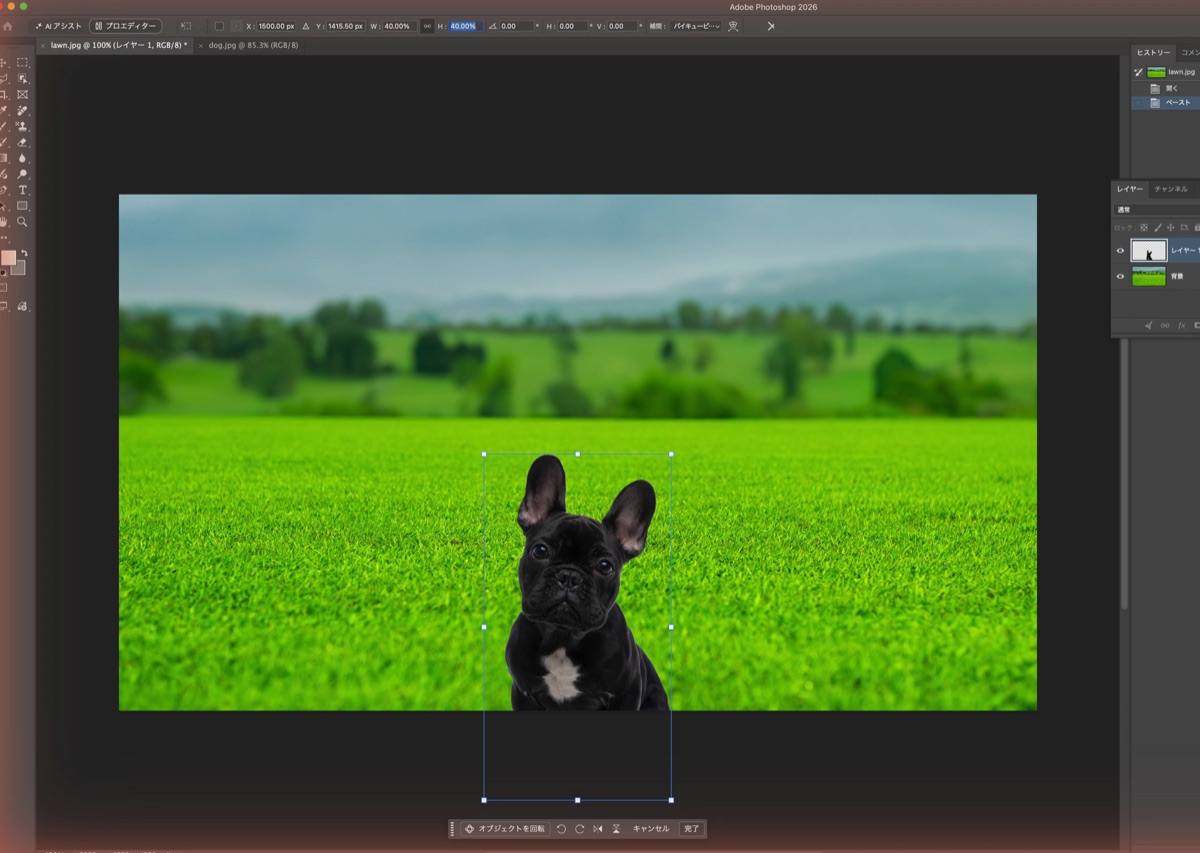Click the background color swatch
This screenshot has height=853, width=1200.
click(20, 269)
